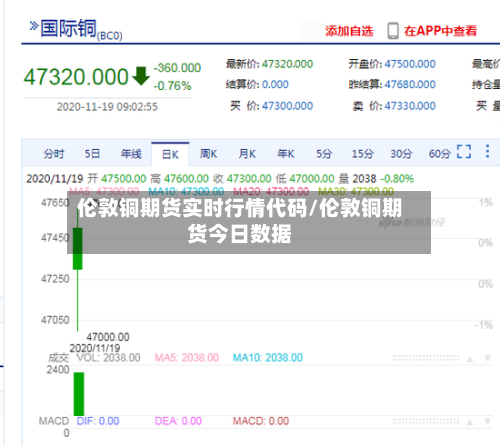Click 开盘价 value 47500.000
Viewport: 500px width, 446px height.
point(410,64)
